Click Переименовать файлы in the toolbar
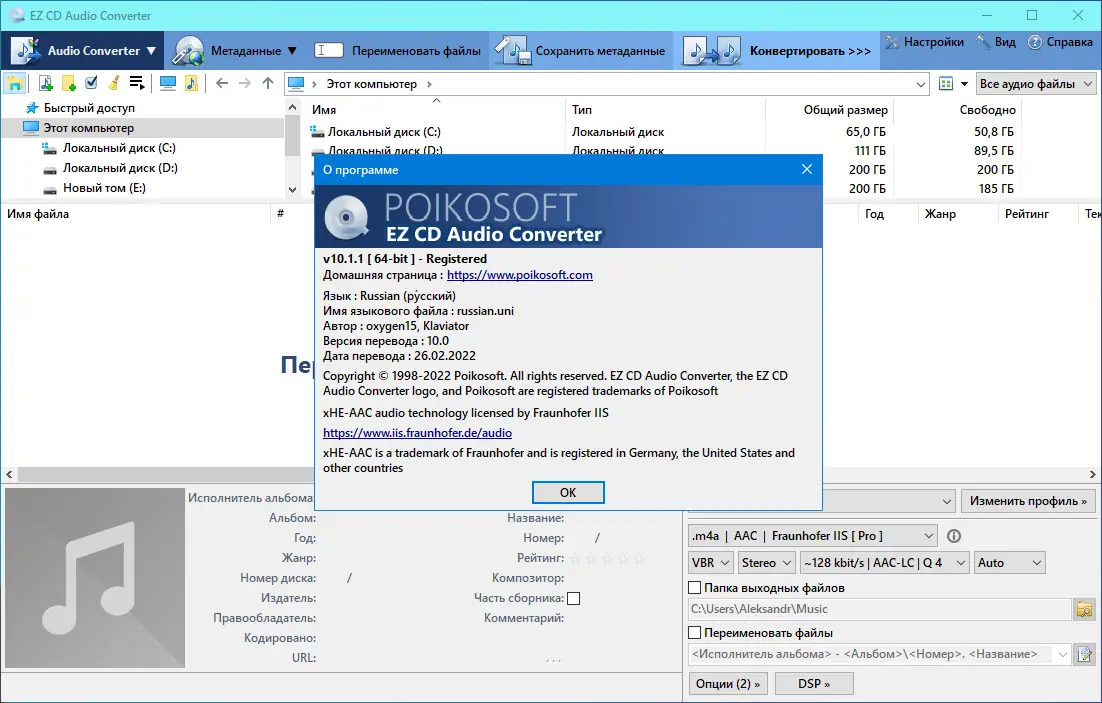The height and width of the screenshot is (703, 1102). pyautogui.click(x=398, y=51)
